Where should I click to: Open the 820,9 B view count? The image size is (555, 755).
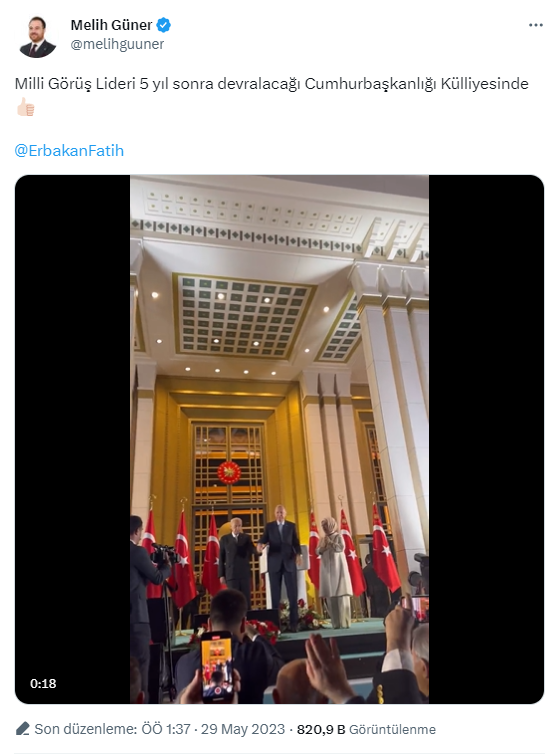321,729
